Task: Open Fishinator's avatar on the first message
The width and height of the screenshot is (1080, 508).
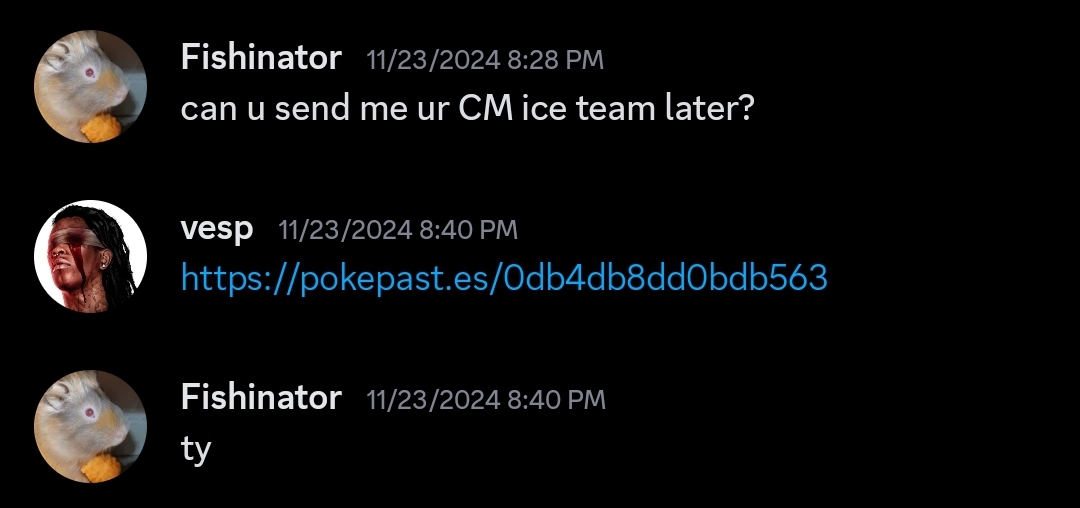Action: (x=90, y=85)
